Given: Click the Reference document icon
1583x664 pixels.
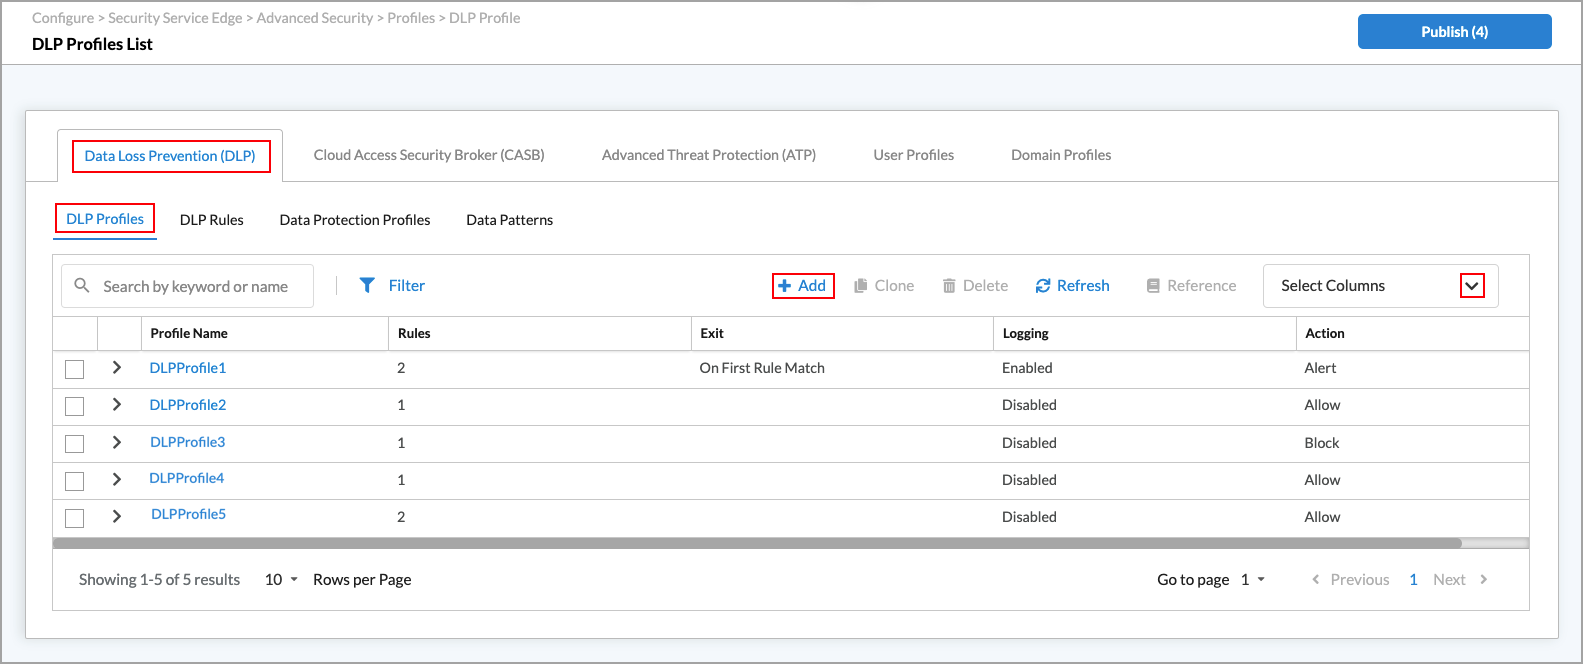Looking at the screenshot, I should click(x=1153, y=286).
